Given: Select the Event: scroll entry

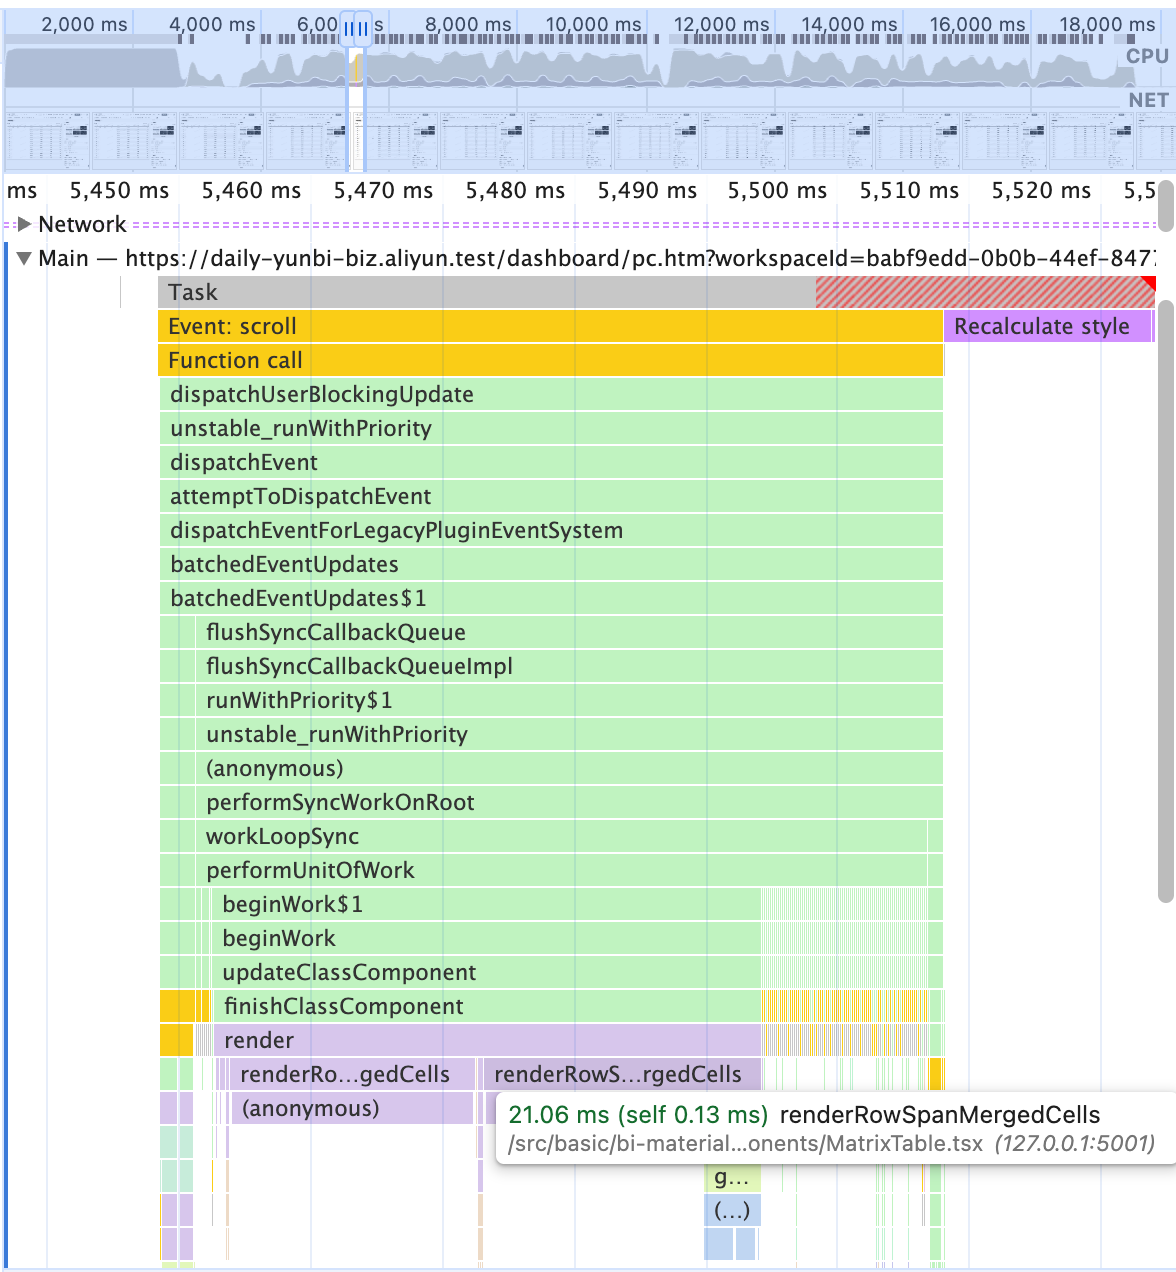Looking at the screenshot, I should [551, 326].
